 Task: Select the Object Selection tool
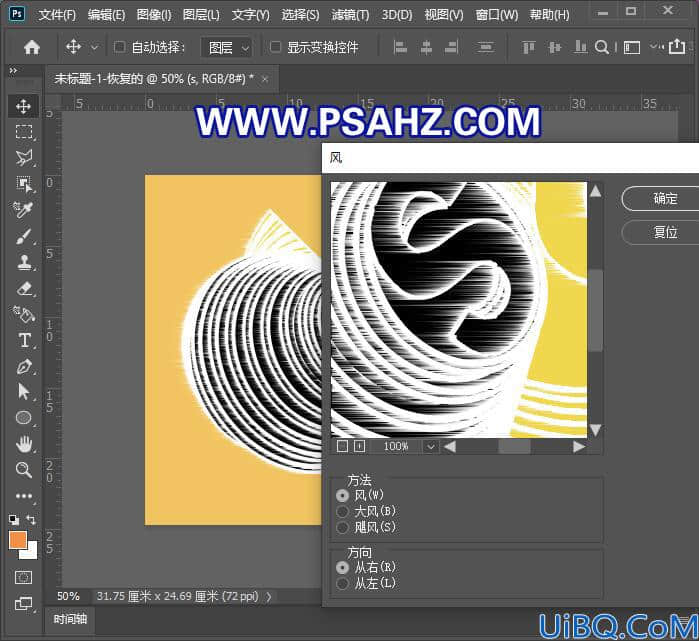click(x=23, y=183)
